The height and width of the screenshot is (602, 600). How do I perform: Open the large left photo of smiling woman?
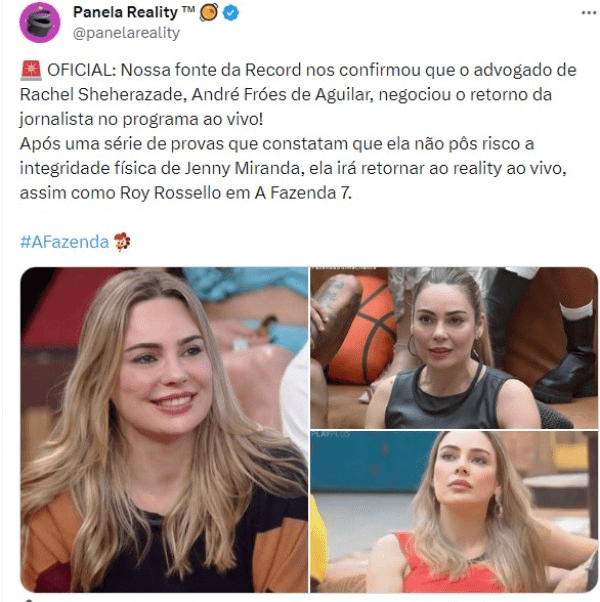[164, 430]
